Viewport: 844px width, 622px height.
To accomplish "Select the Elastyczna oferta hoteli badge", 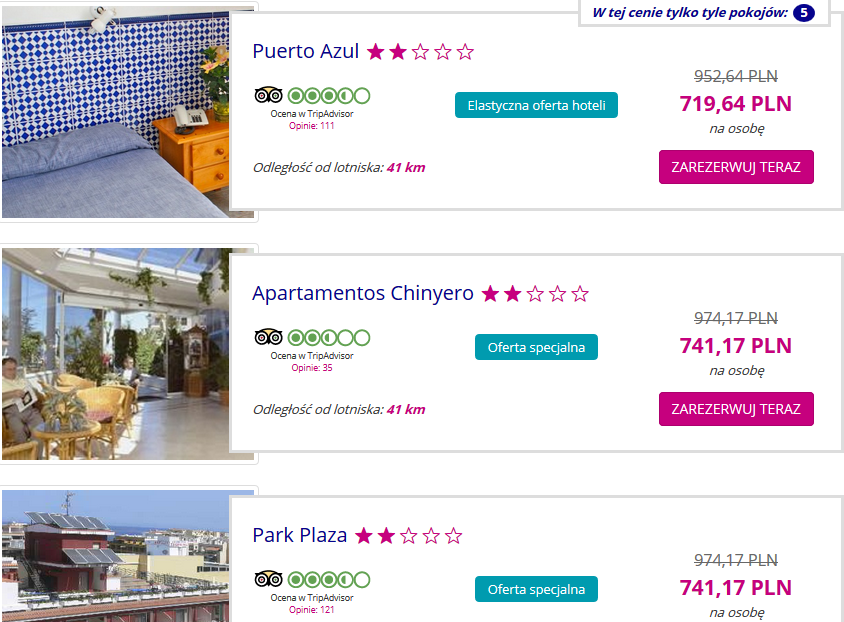I will (x=536, y=105).
